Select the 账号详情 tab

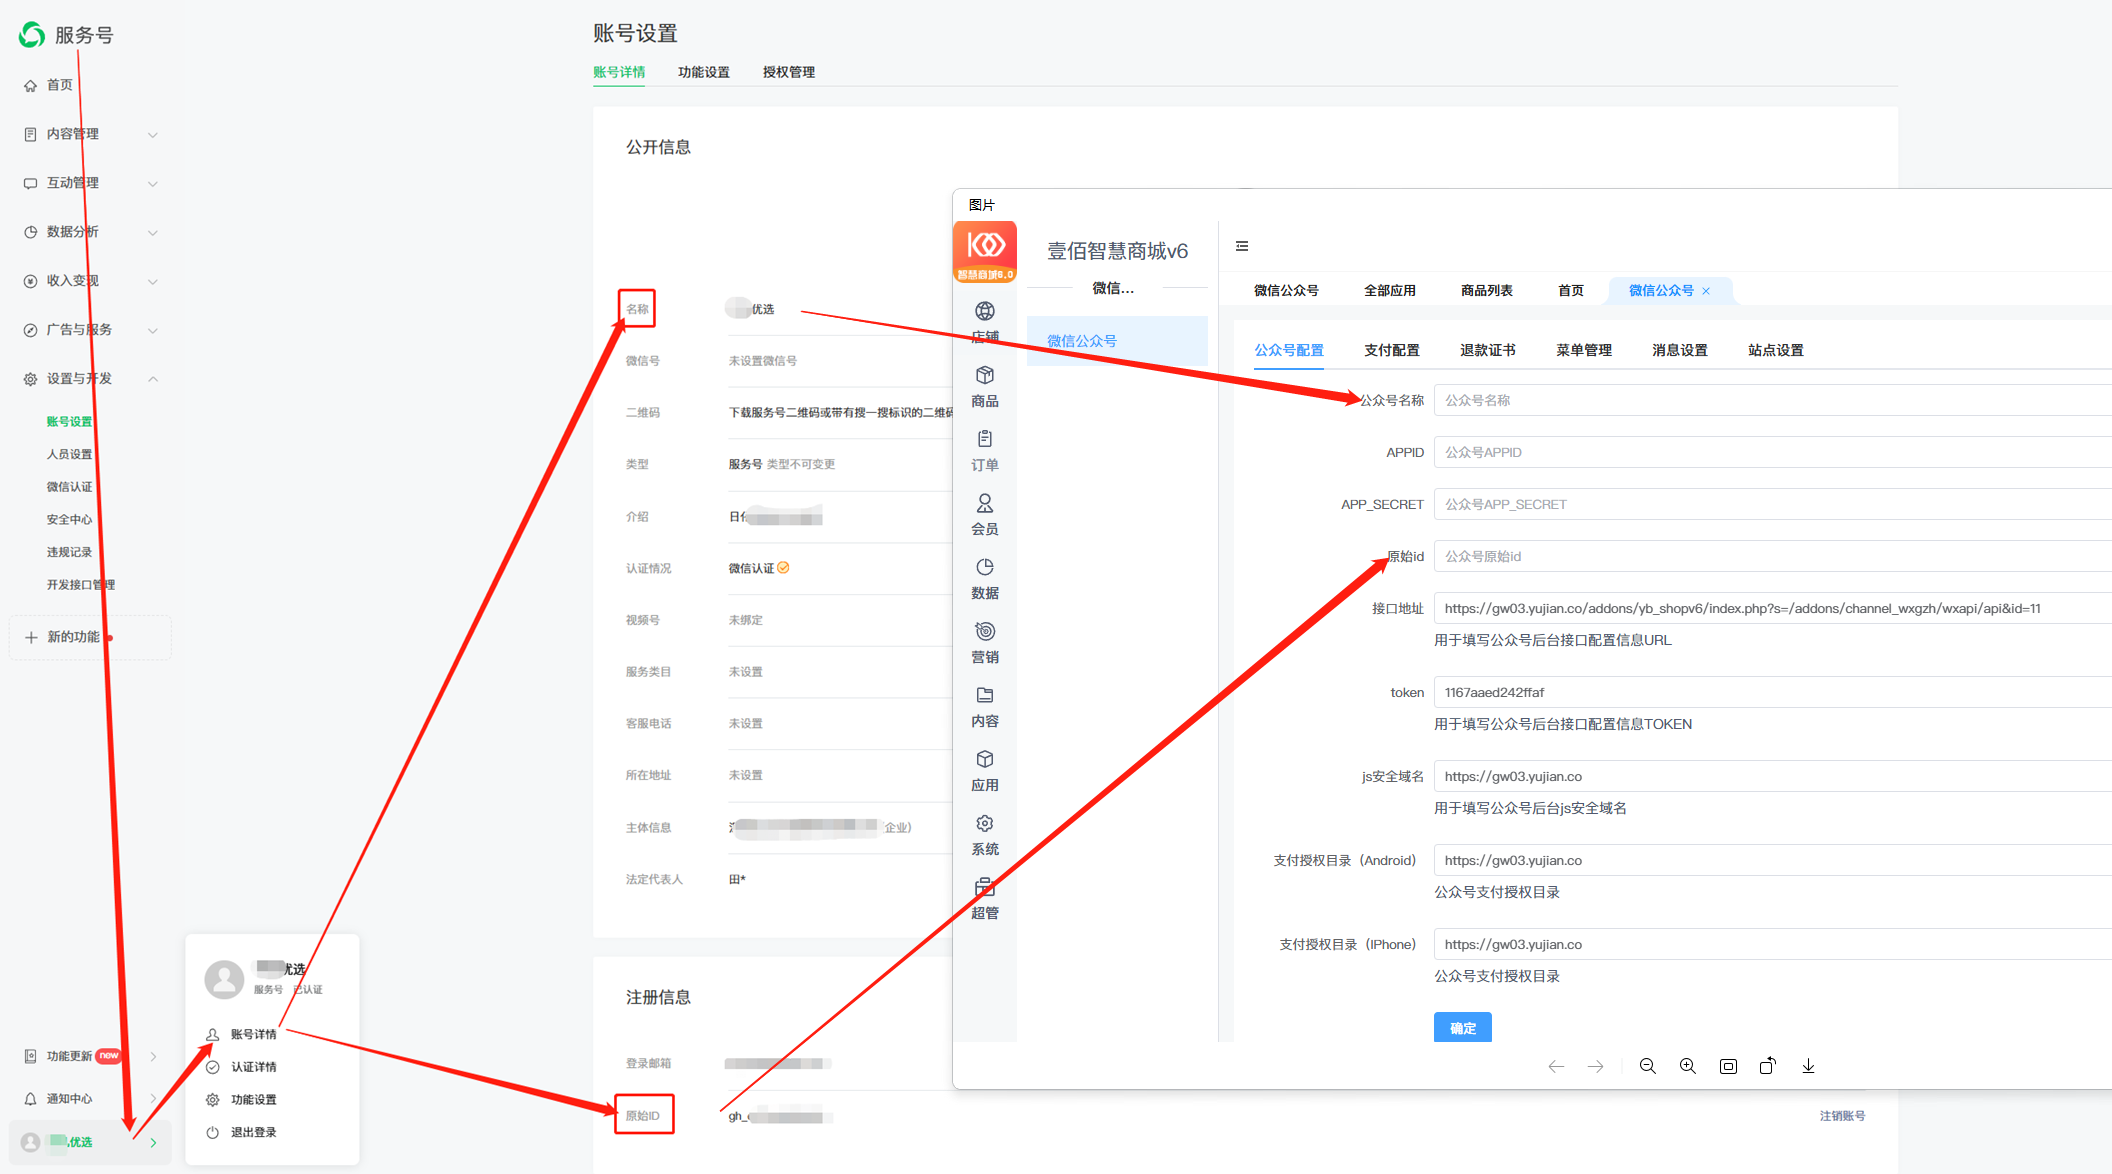619,72
